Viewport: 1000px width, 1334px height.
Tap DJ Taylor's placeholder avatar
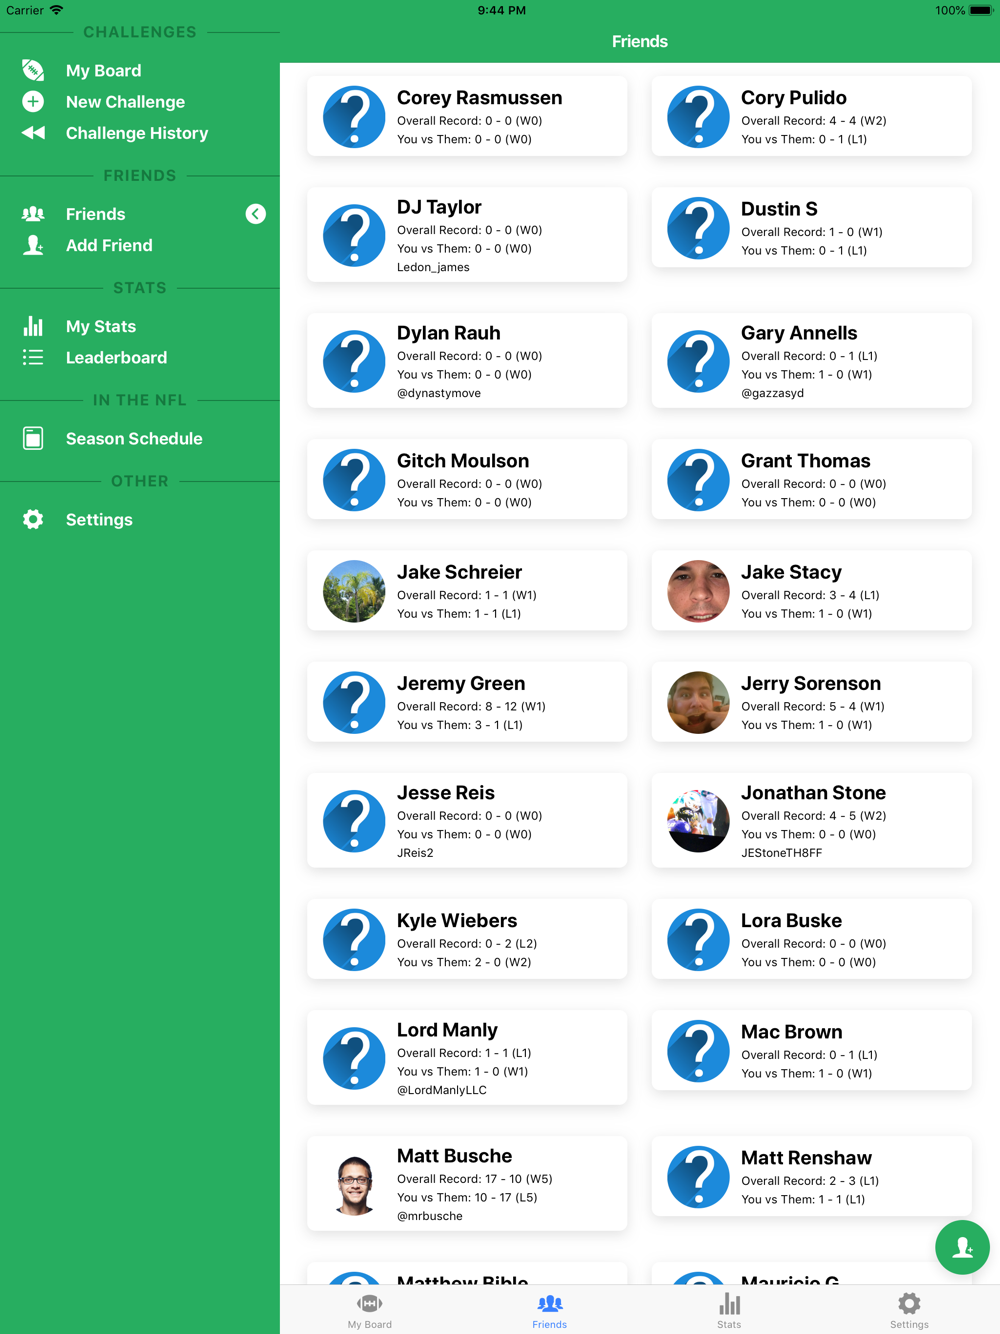(x=354, y=236)
